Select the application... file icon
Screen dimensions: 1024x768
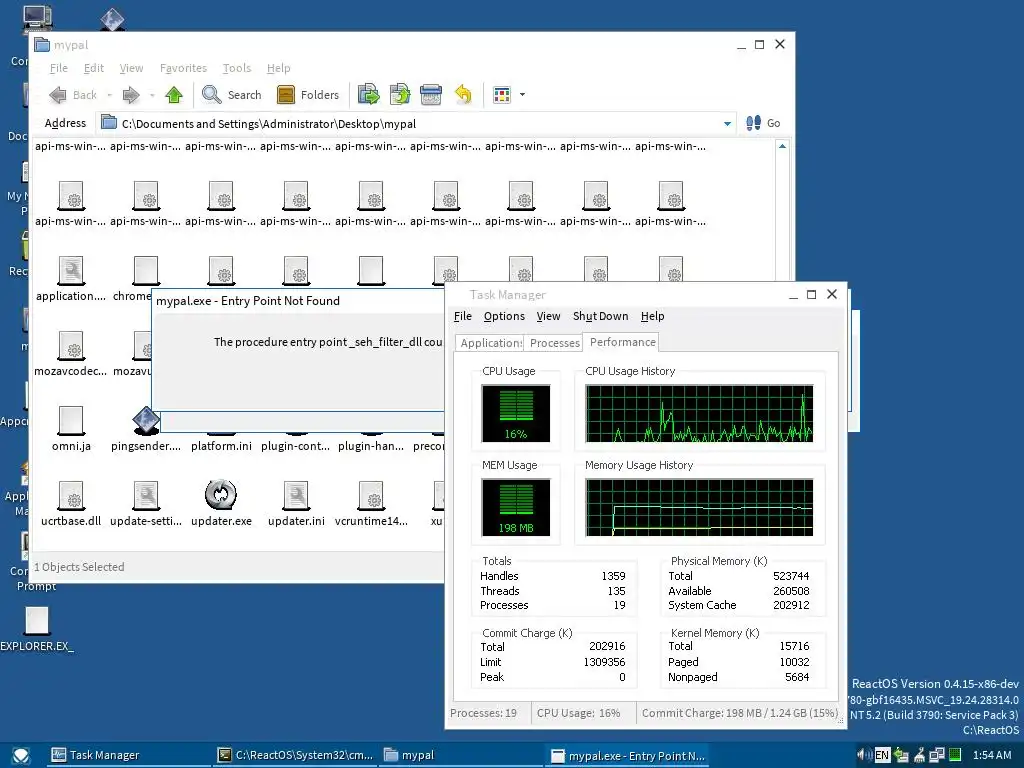point(71,270)
